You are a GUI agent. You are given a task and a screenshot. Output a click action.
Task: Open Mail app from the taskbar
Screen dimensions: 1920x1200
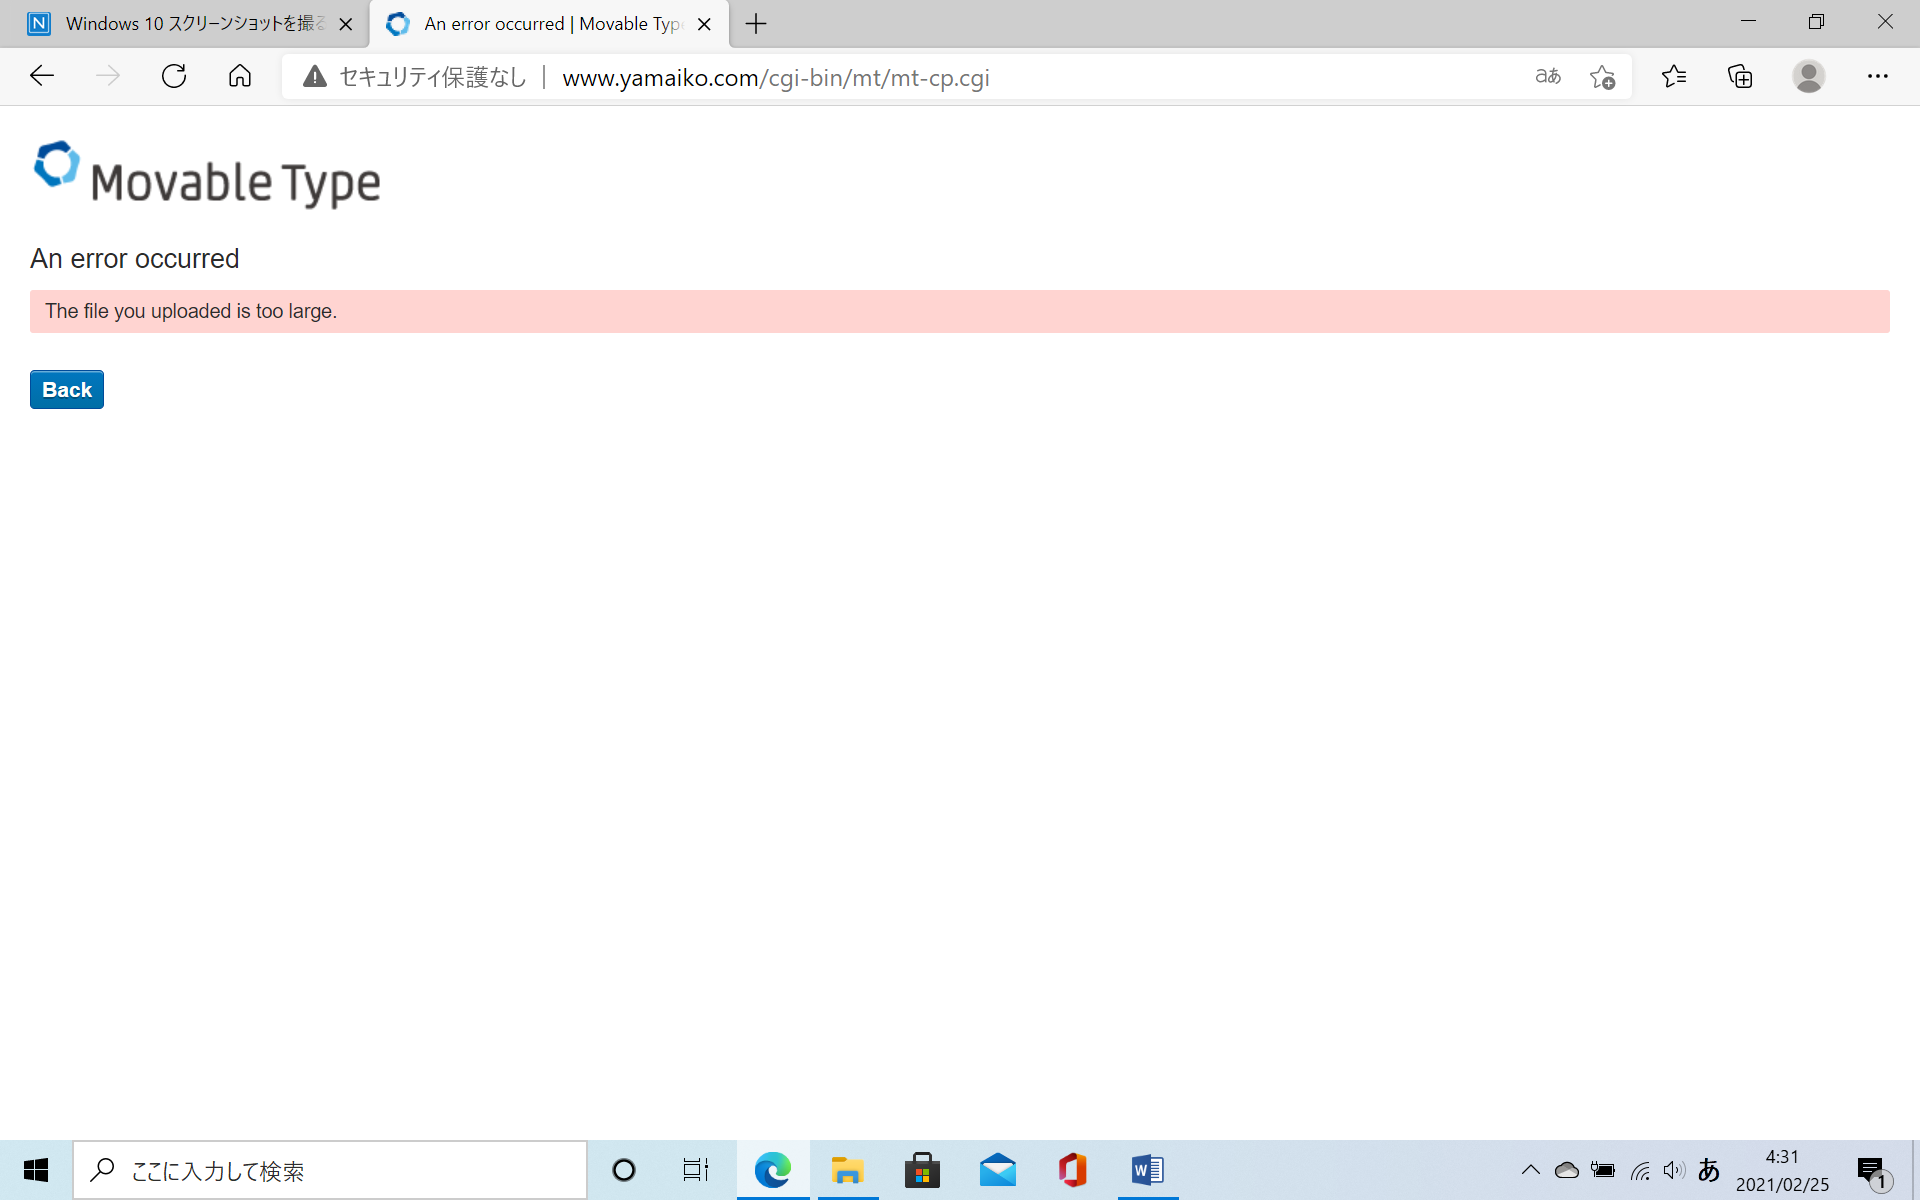coord(998,1170)
